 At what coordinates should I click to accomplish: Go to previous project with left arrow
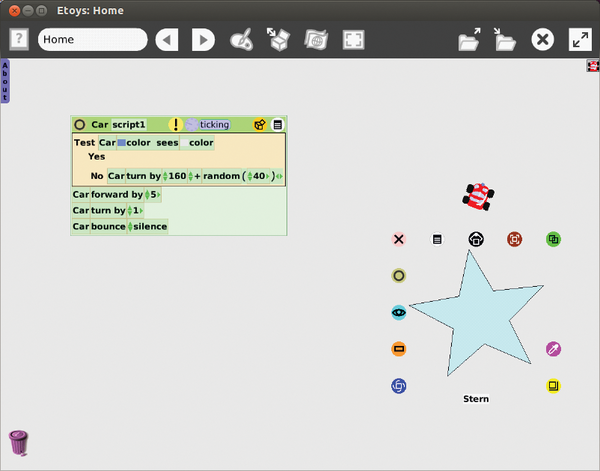point(167,39)
